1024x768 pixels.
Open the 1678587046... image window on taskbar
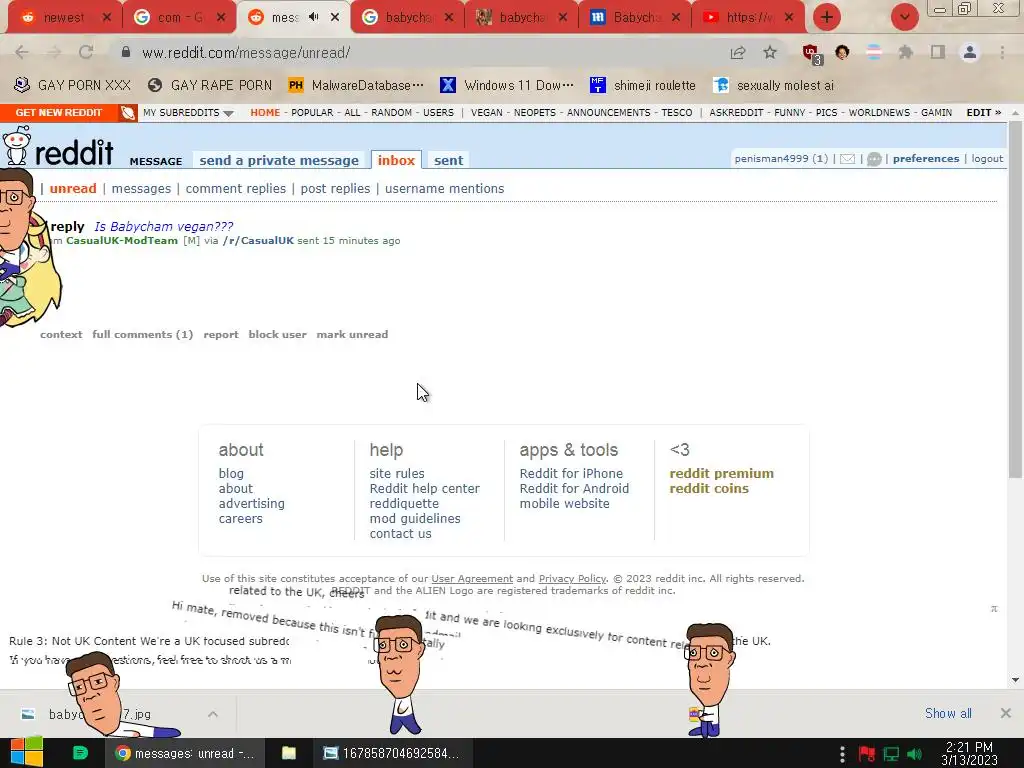point(392,753)
